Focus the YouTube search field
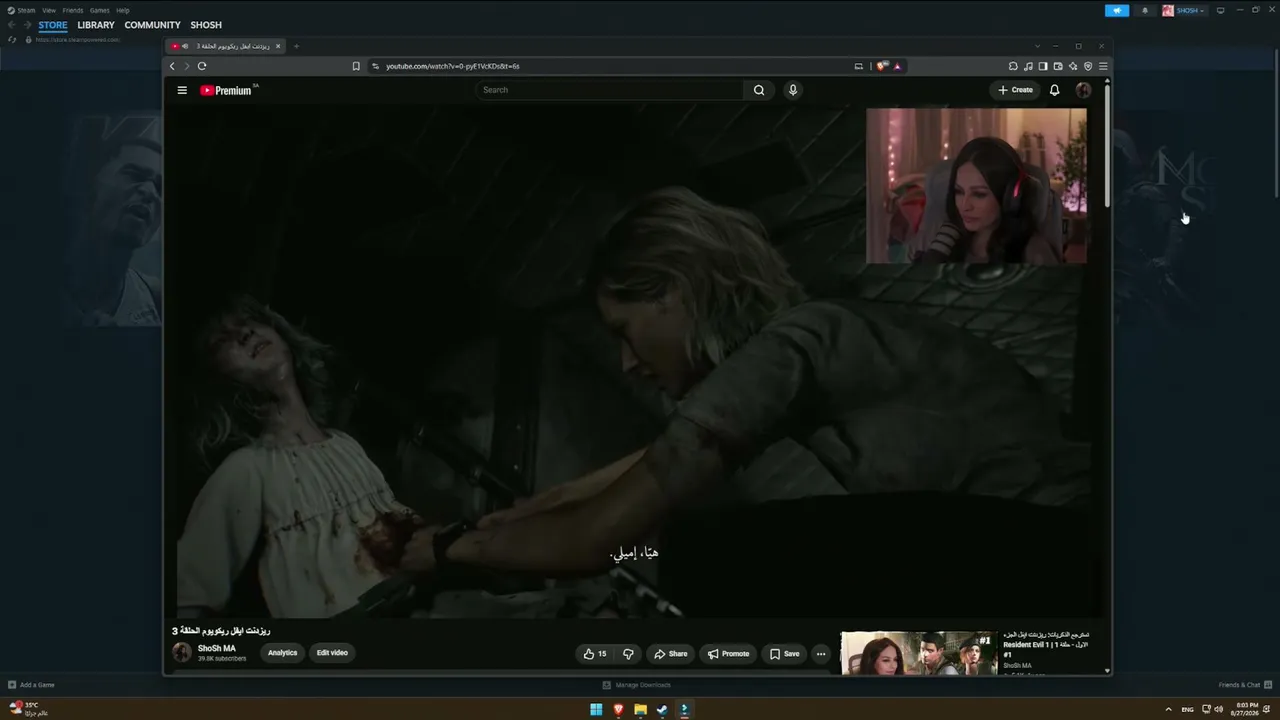1280x720 pixels. point(610,90)
